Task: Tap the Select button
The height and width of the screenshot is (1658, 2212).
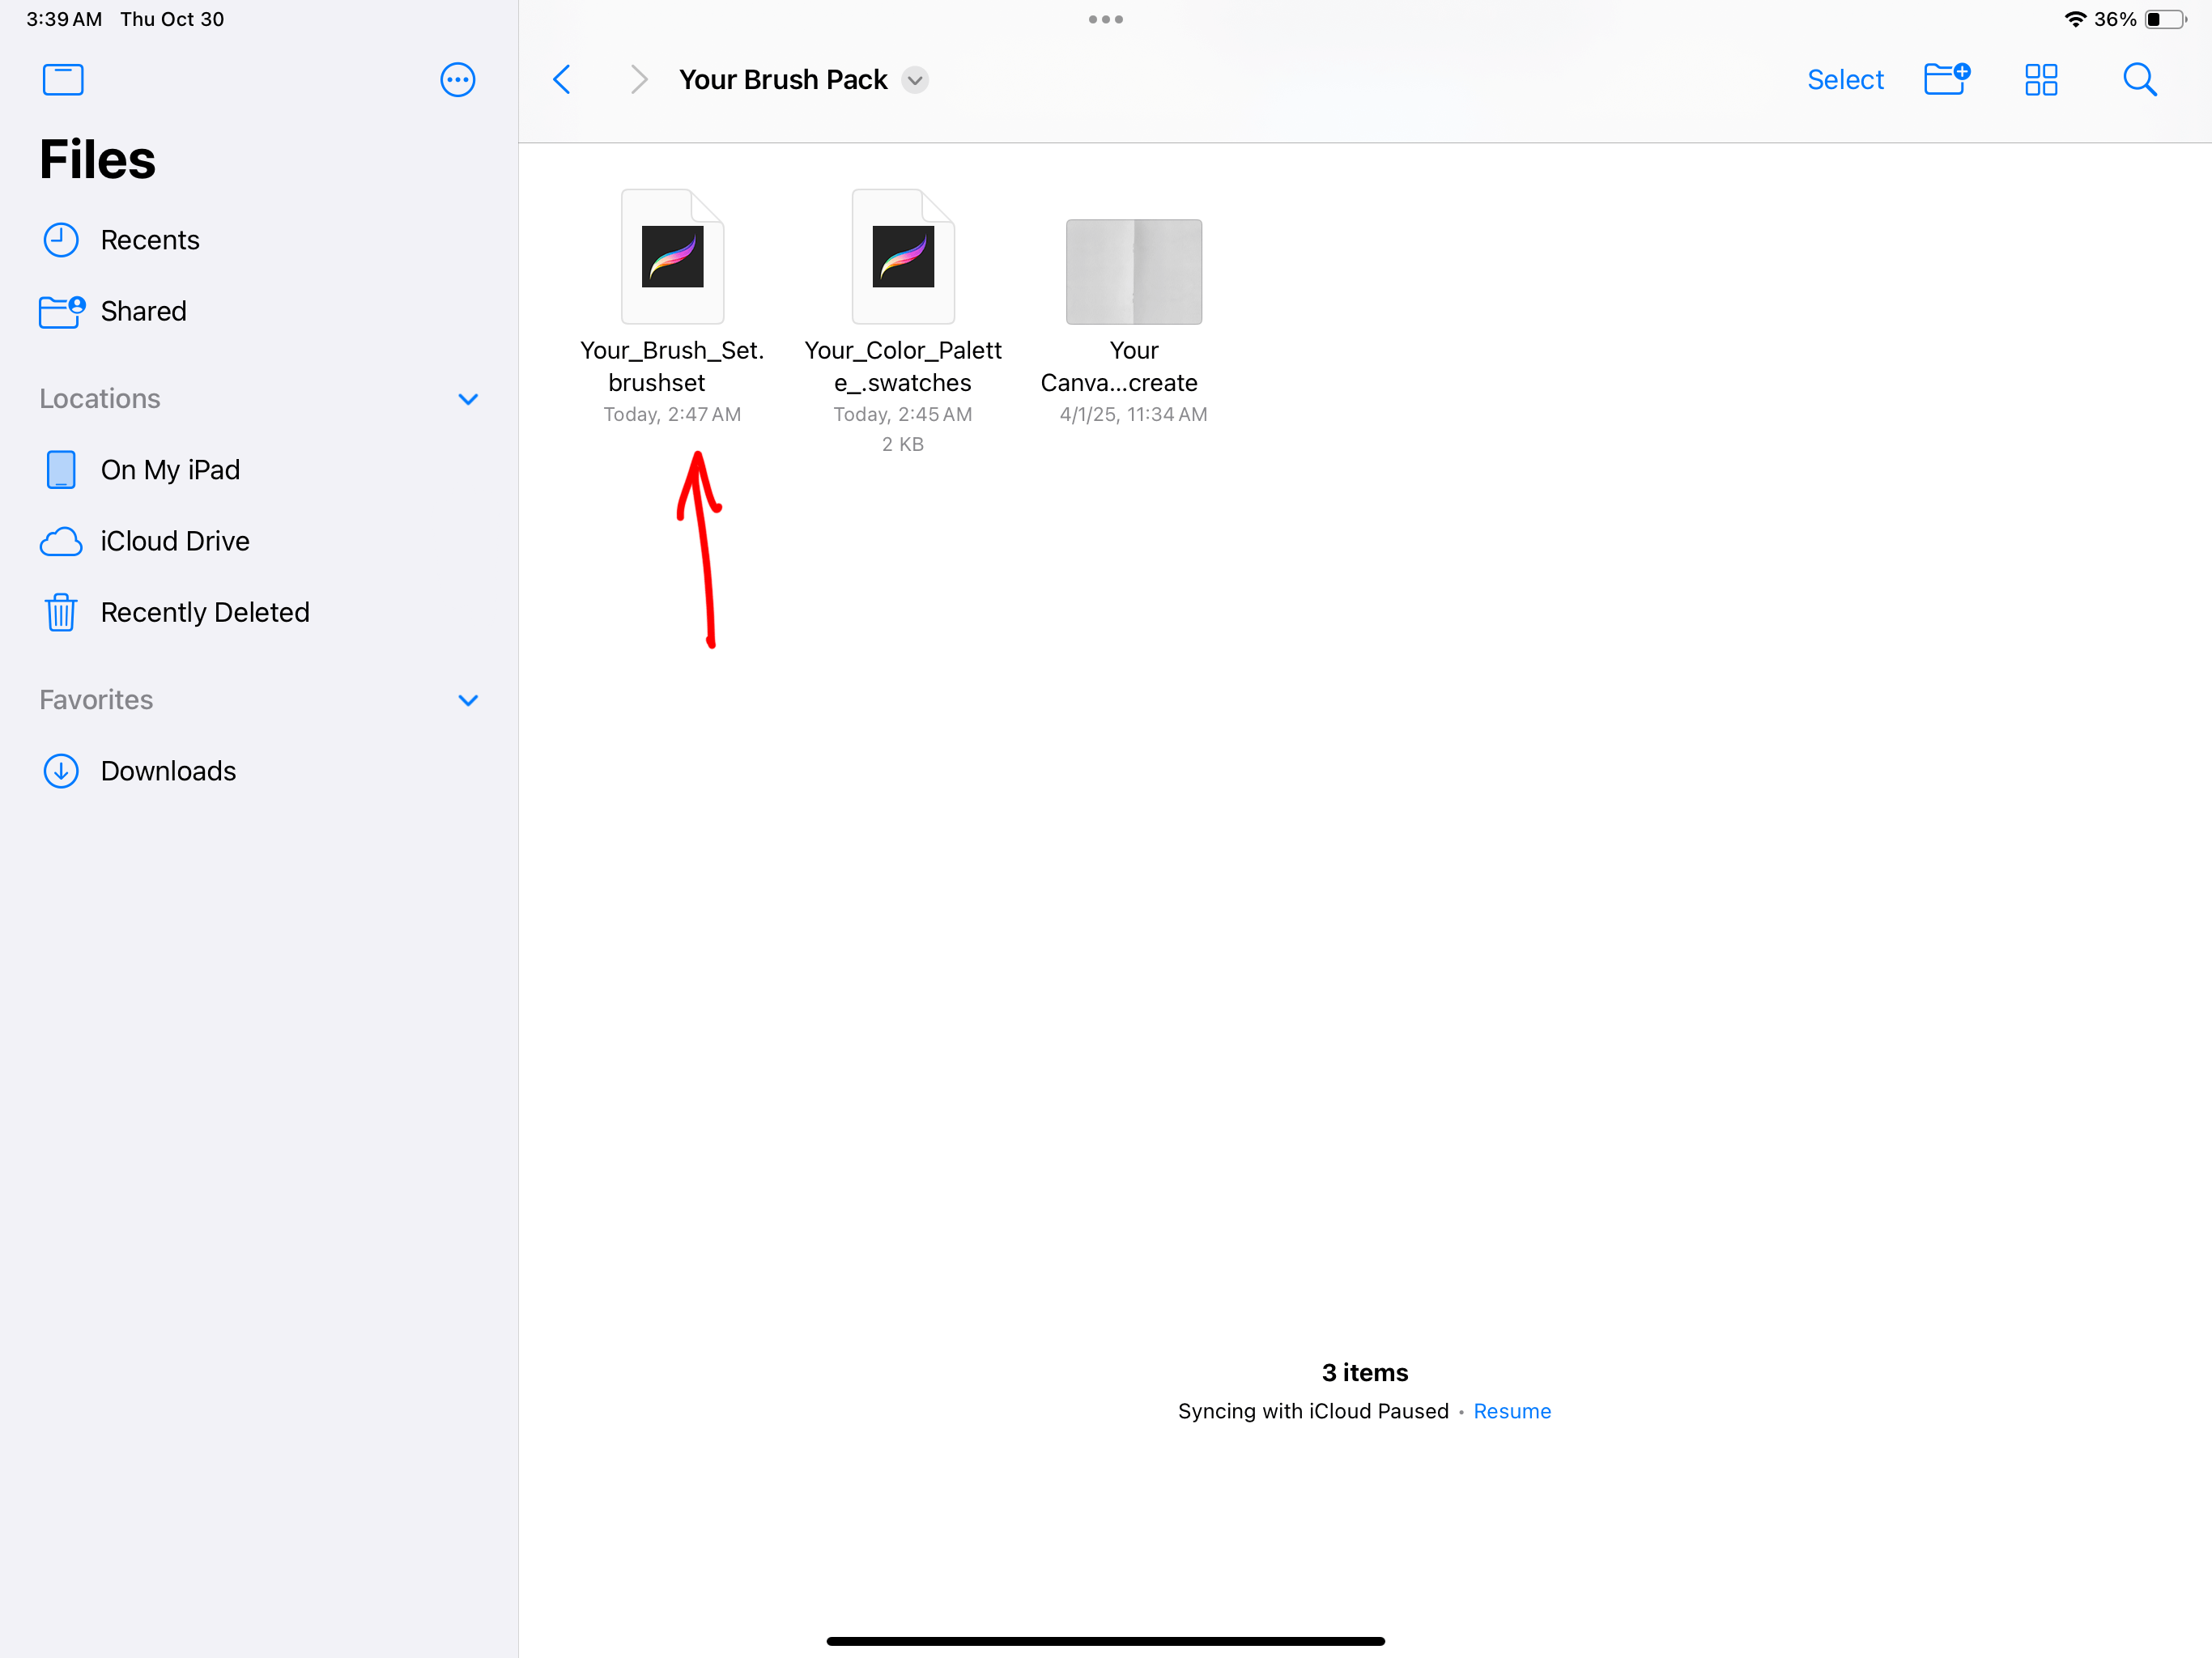Action: [x=1844, y=80]
